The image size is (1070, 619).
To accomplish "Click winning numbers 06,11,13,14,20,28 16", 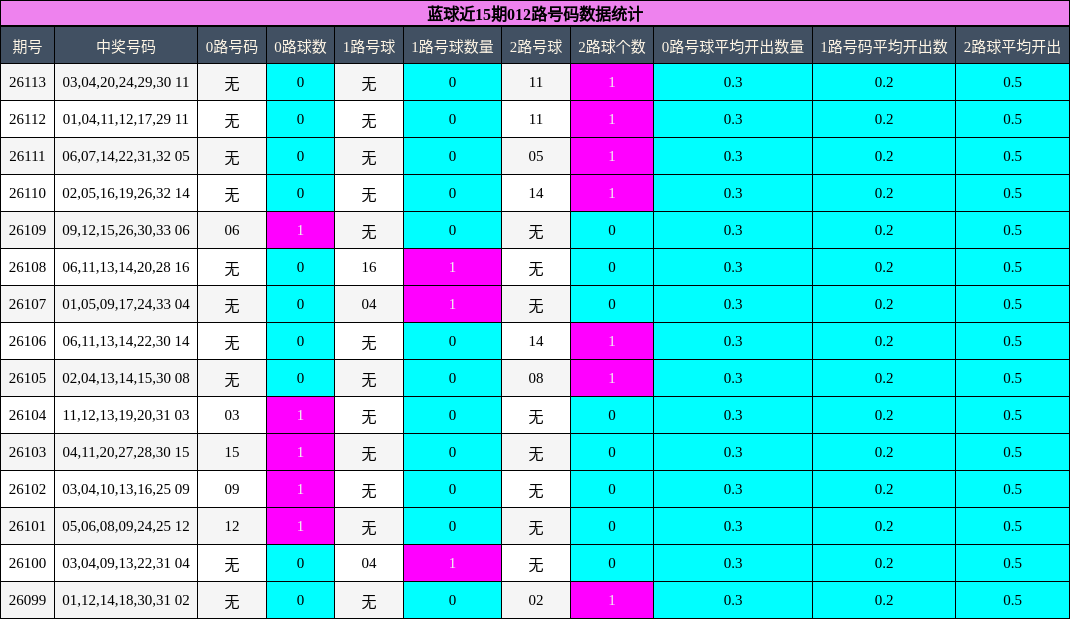I will coord(126,267).
